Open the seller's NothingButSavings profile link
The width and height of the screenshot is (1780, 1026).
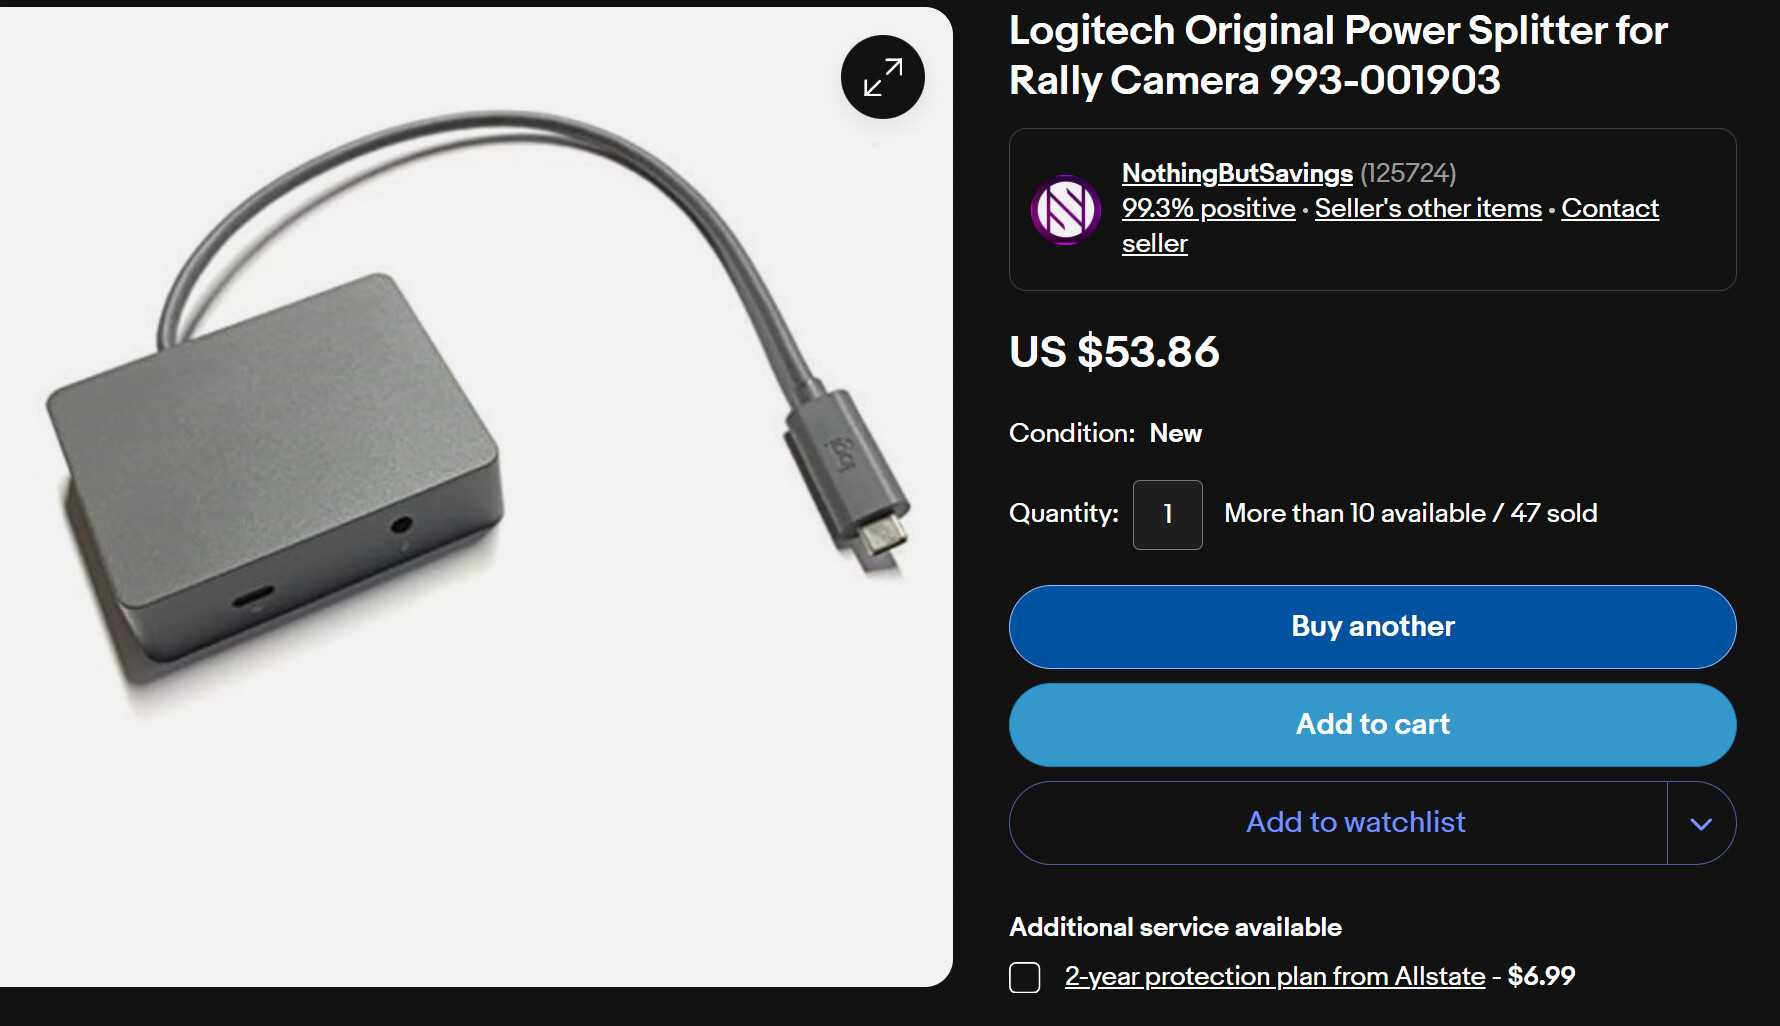pos(1236,173)
